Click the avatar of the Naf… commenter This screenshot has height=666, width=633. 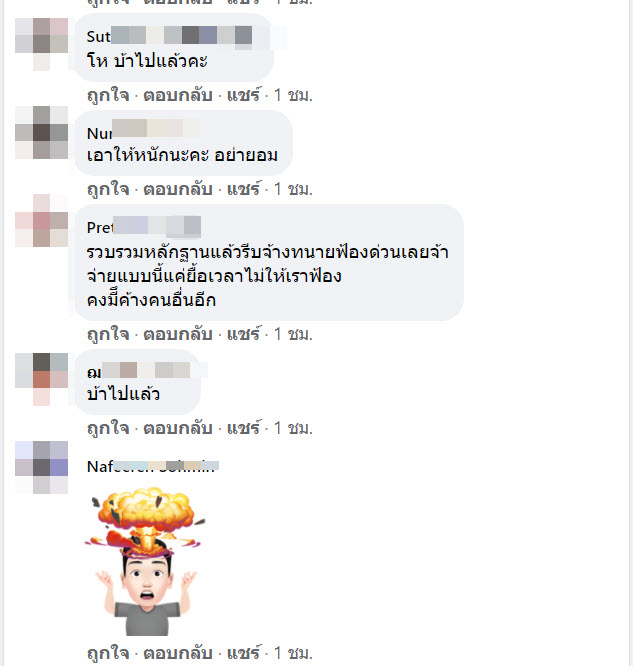pyautogui.click(x=42, y=467)
